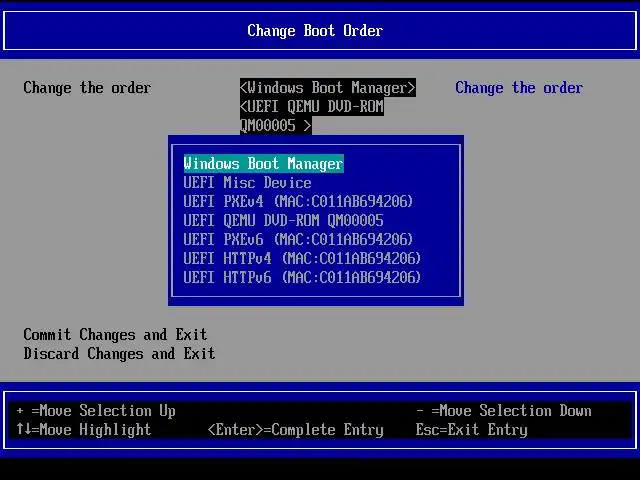Click the '- =Move Selection Down' hint

point(504,411)
